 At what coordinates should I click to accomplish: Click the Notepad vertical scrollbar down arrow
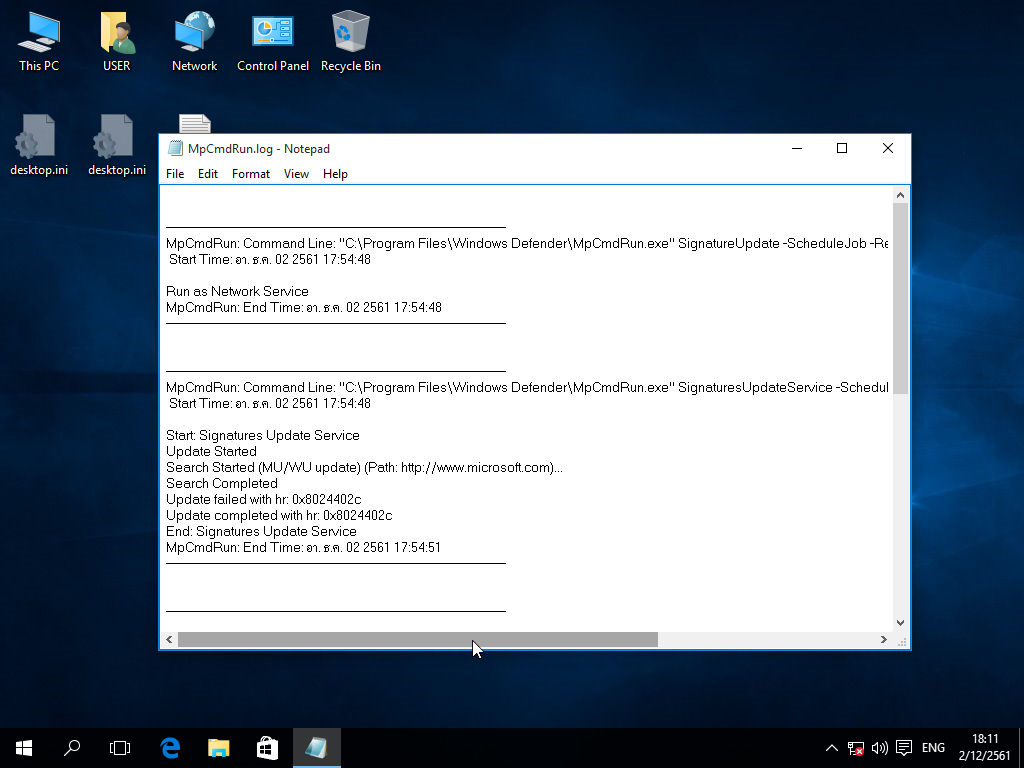(901, 622)
